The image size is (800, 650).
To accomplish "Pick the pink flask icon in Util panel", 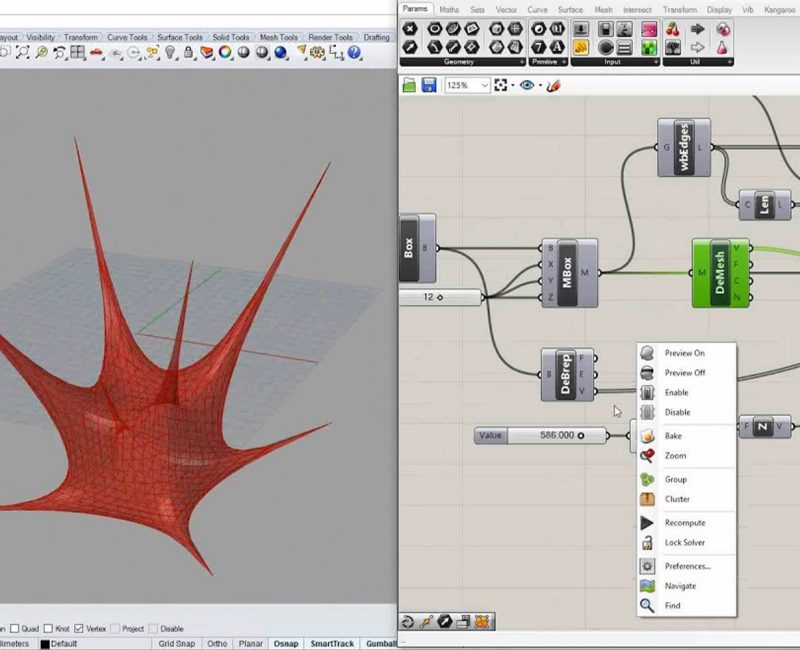I will [x=722, y=48].
